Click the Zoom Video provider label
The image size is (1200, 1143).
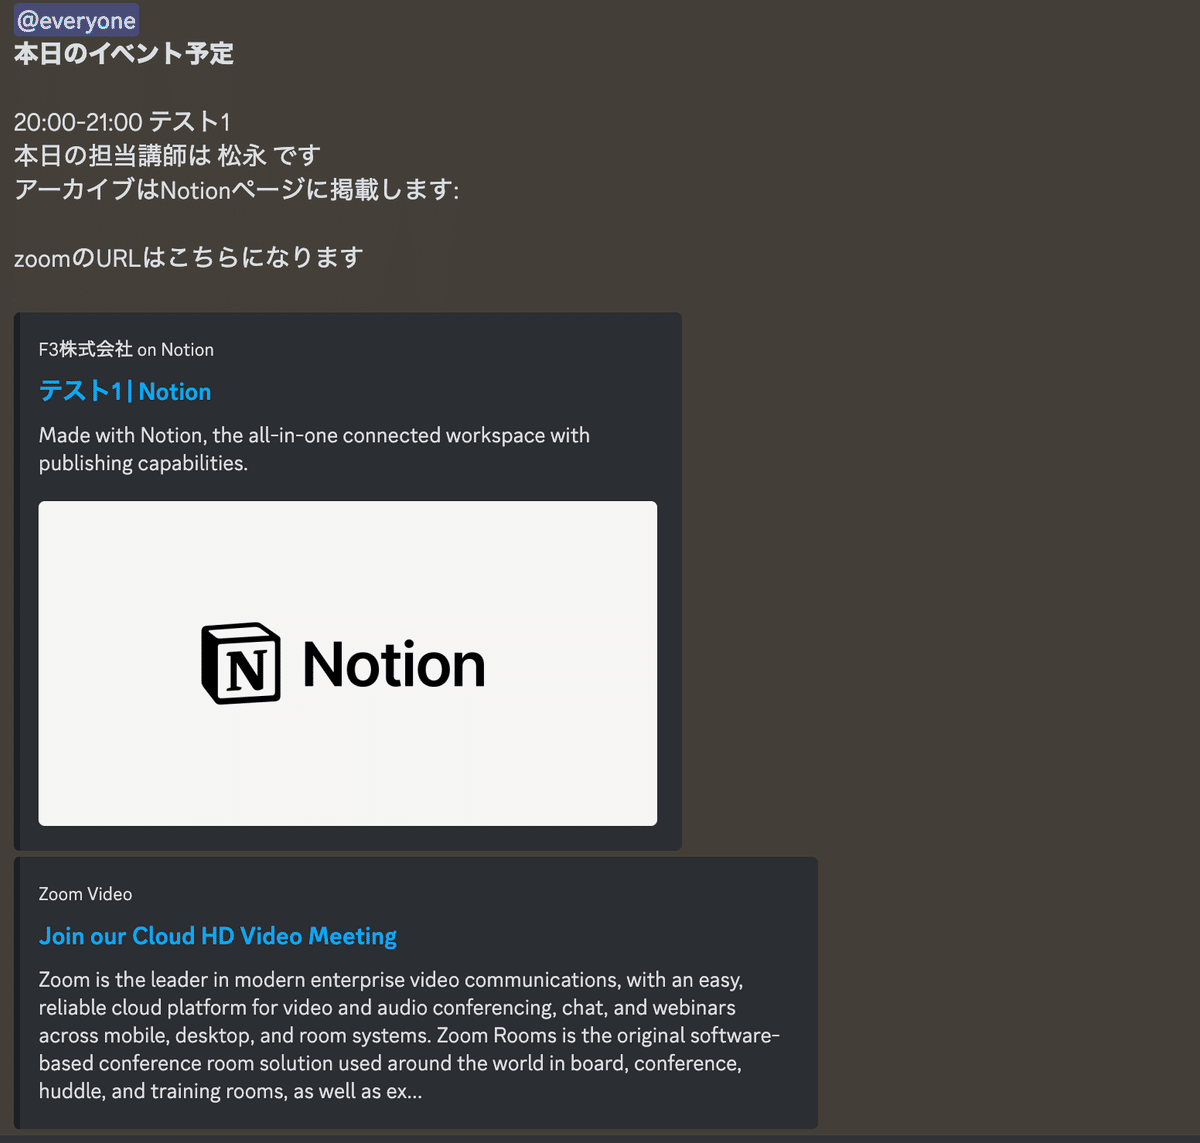(x=85, y=893)
